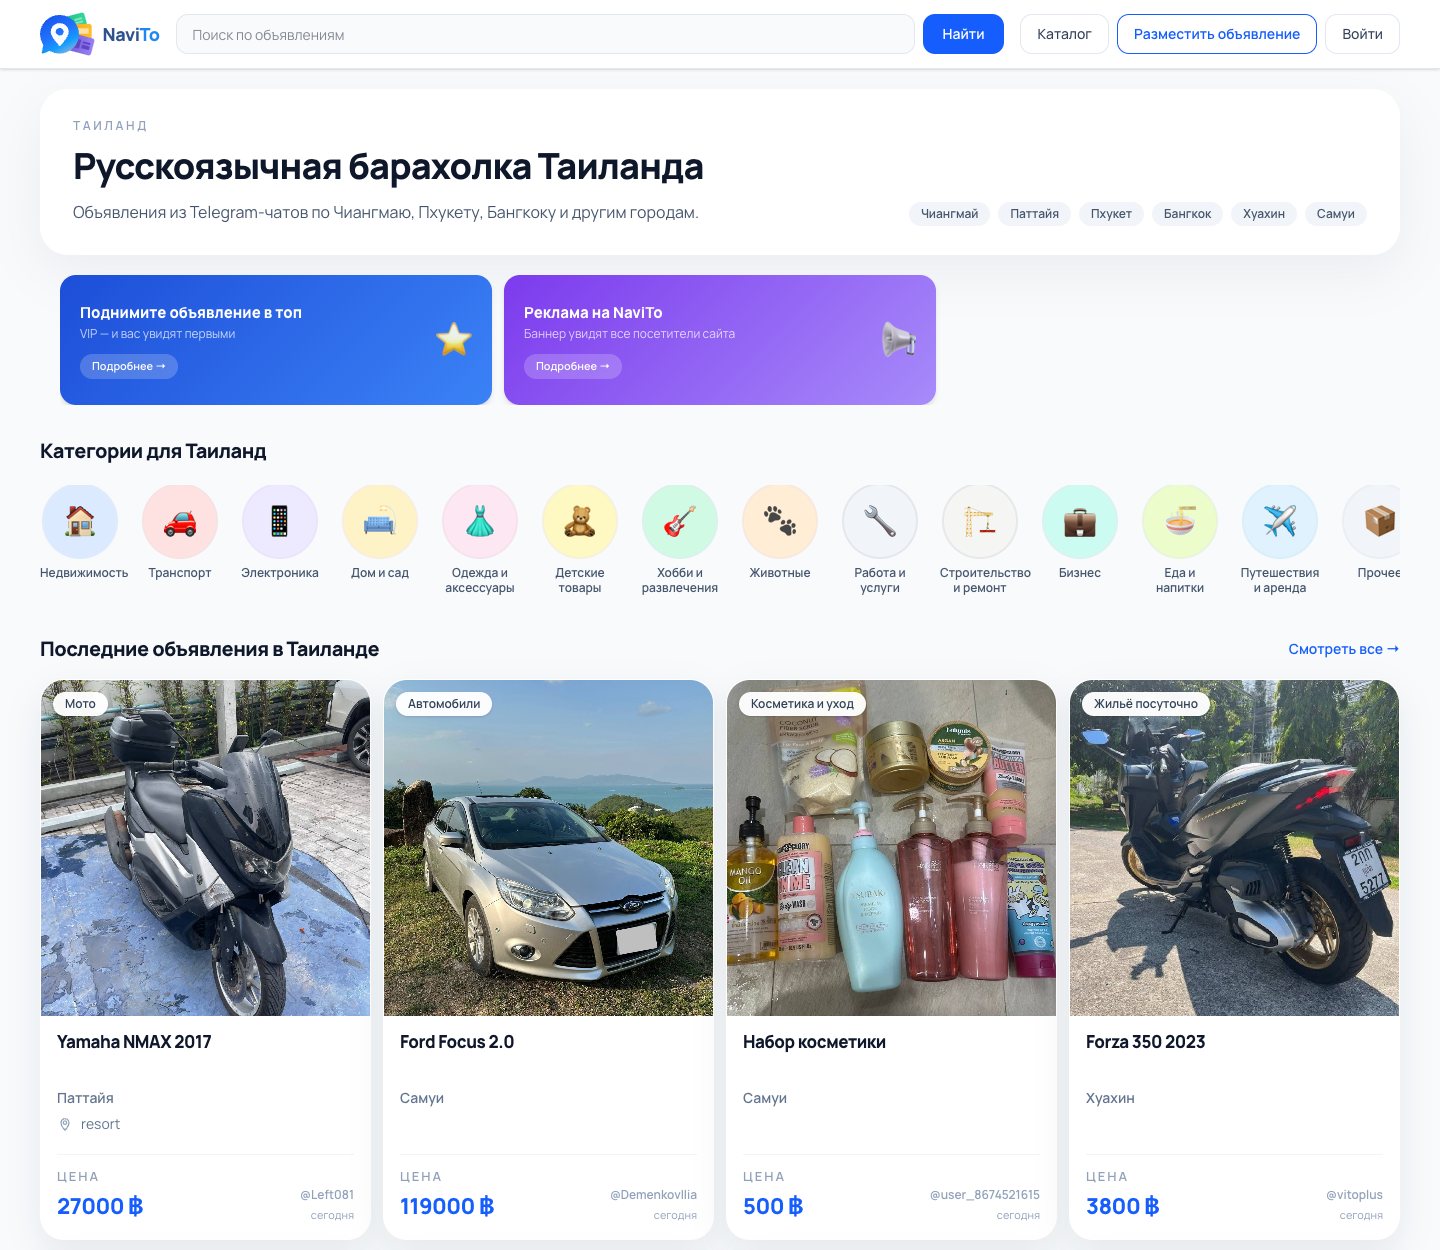The height and width of the screenshot is (1250, 1440).
Task: Open the Строительство и ремонт crane icon
Action: 980,521
